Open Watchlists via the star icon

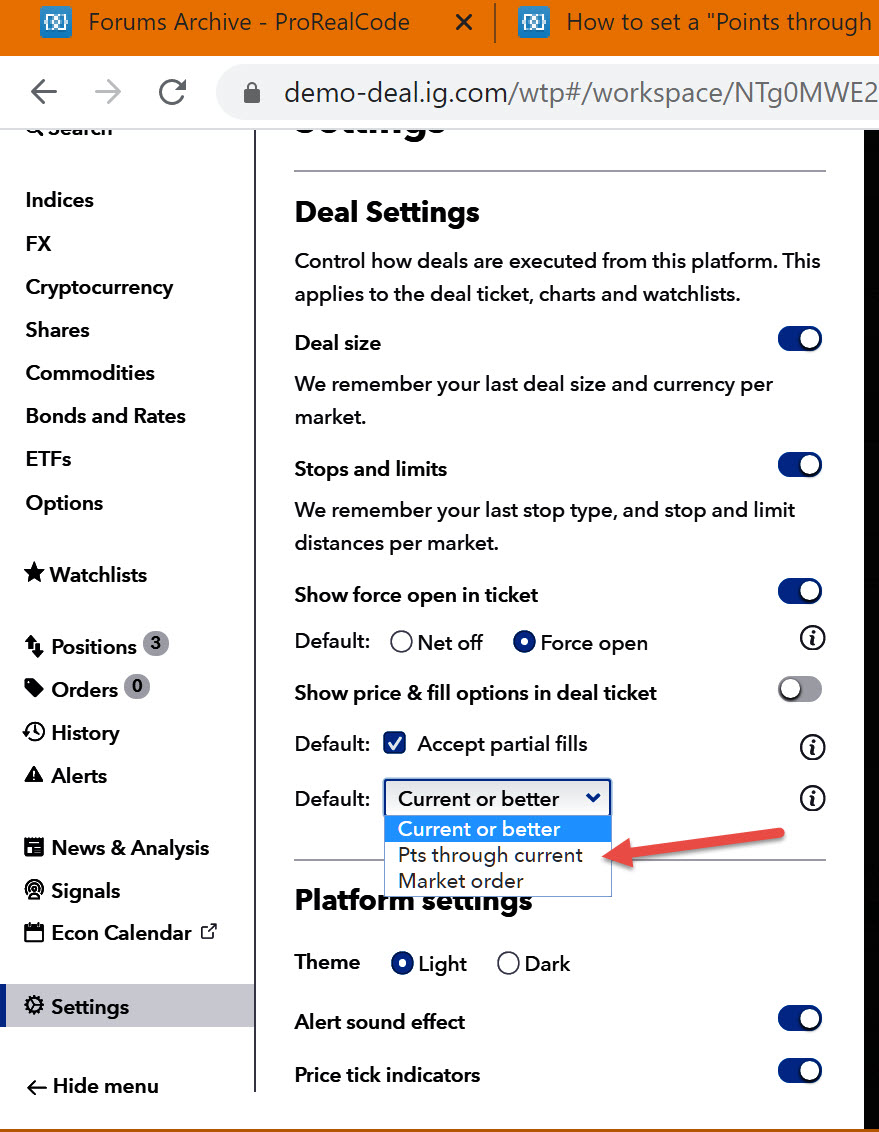[x=34, y=574]
